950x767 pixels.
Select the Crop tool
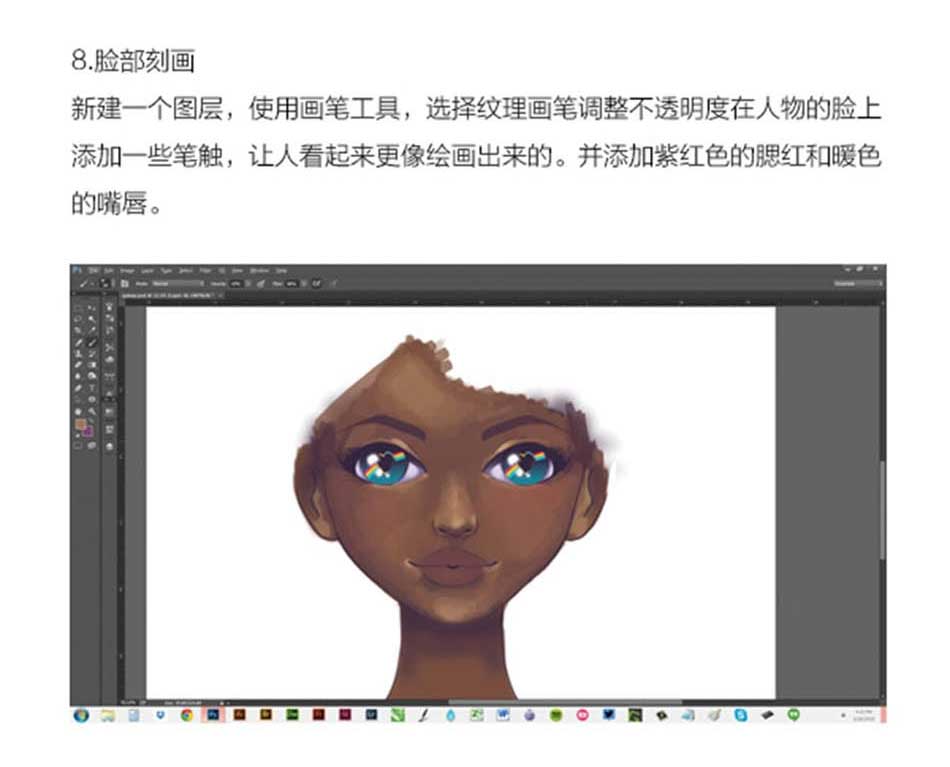78,330
